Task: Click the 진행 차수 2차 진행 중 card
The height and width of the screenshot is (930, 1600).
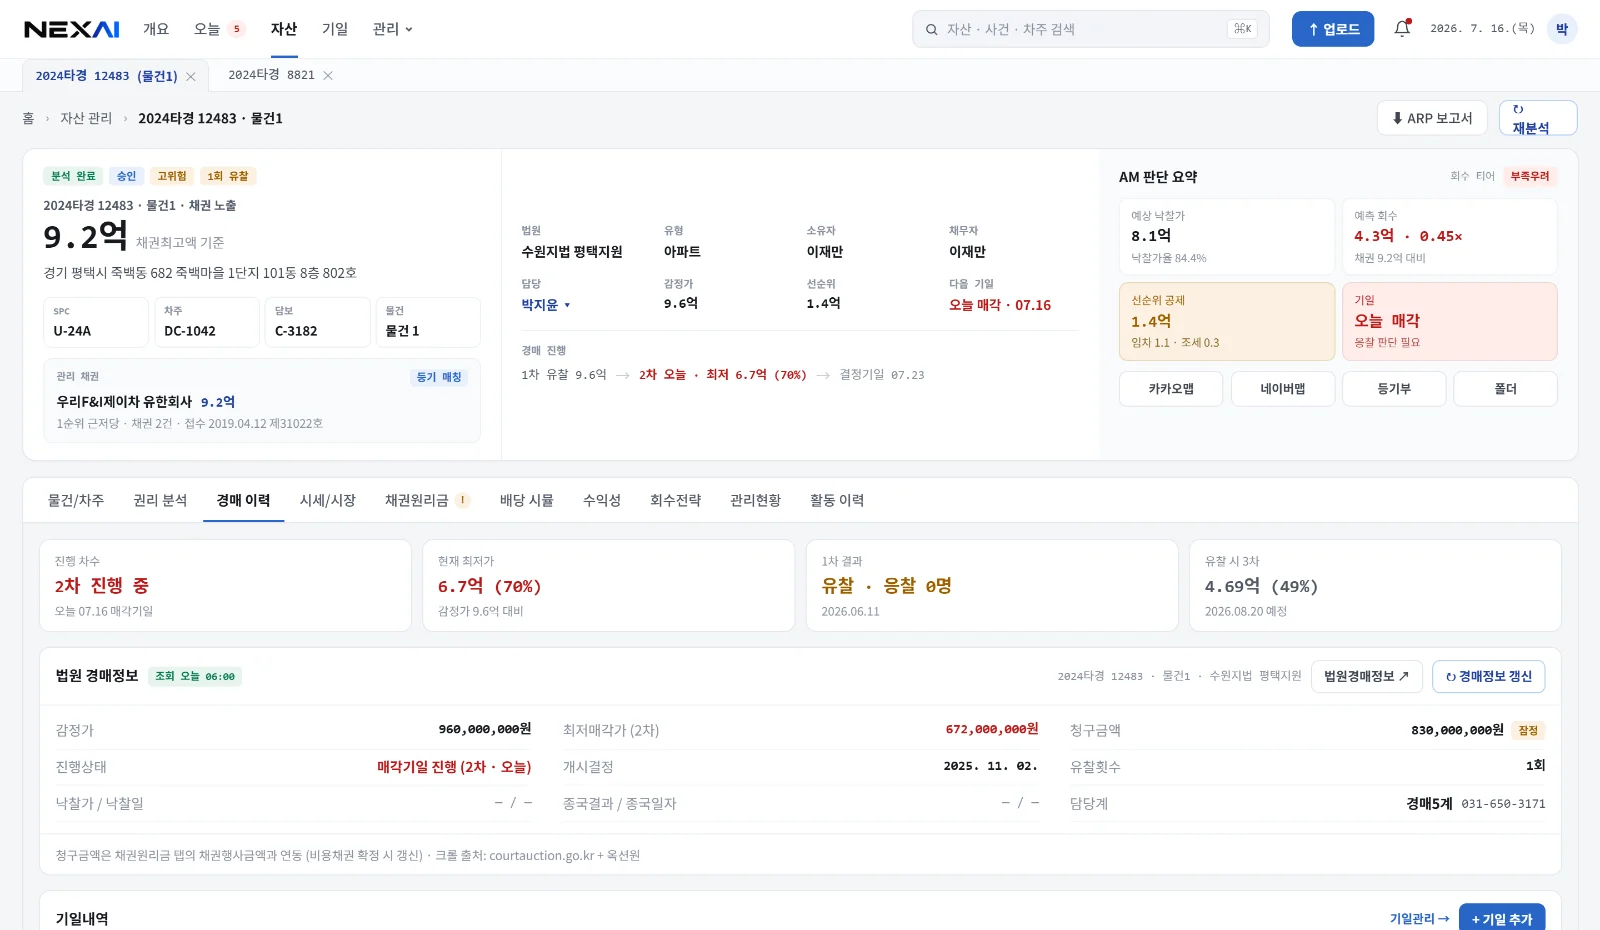Action: tap(225, 586)
